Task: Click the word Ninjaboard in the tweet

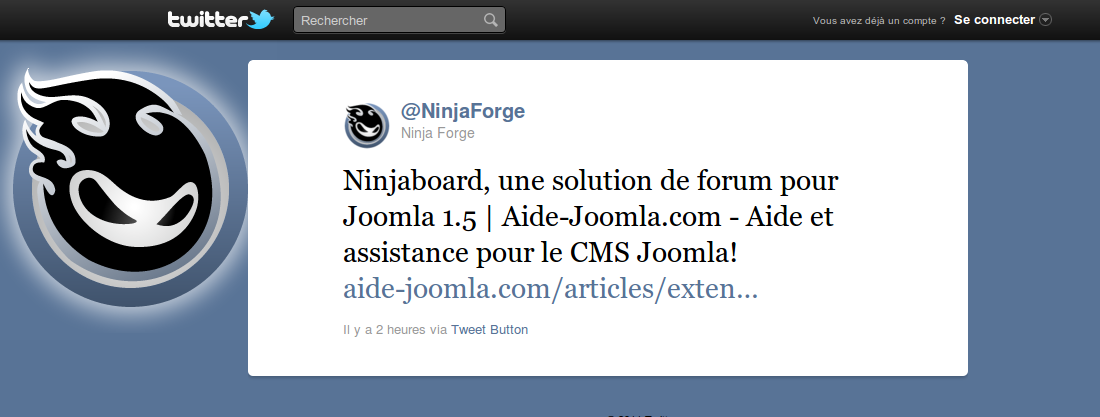Action: pyautogui.click(x=414, y=181)
